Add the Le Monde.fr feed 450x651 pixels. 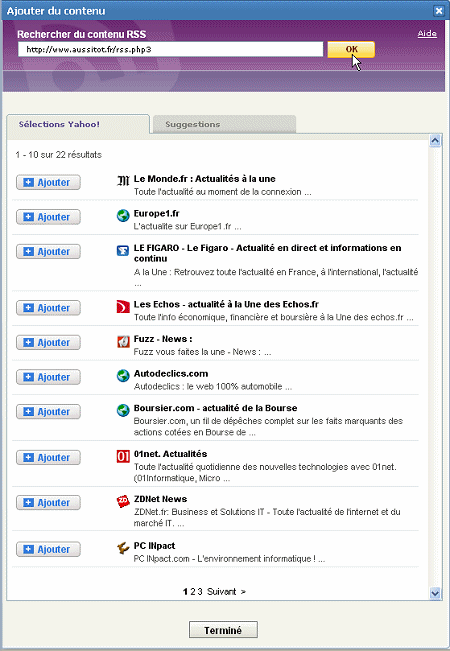pos(48,182)
